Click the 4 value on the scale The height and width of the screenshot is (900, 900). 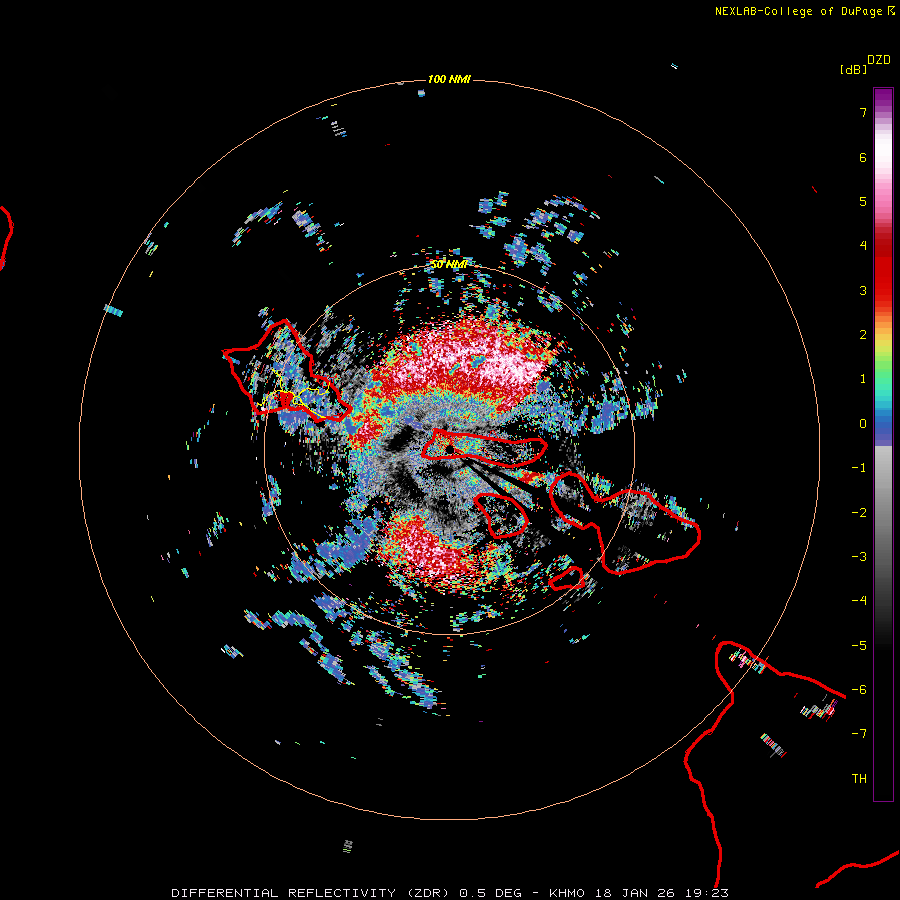point(863,246)
